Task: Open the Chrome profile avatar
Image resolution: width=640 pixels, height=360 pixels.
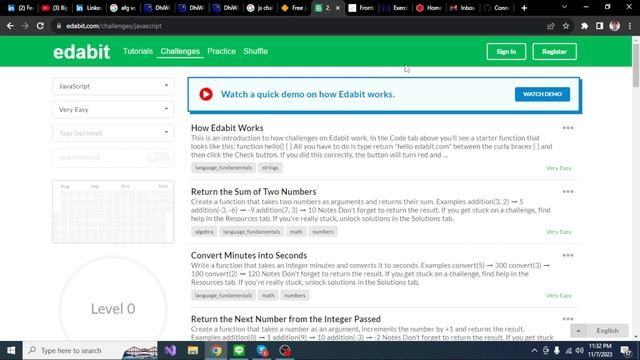Action: [614, 26]
